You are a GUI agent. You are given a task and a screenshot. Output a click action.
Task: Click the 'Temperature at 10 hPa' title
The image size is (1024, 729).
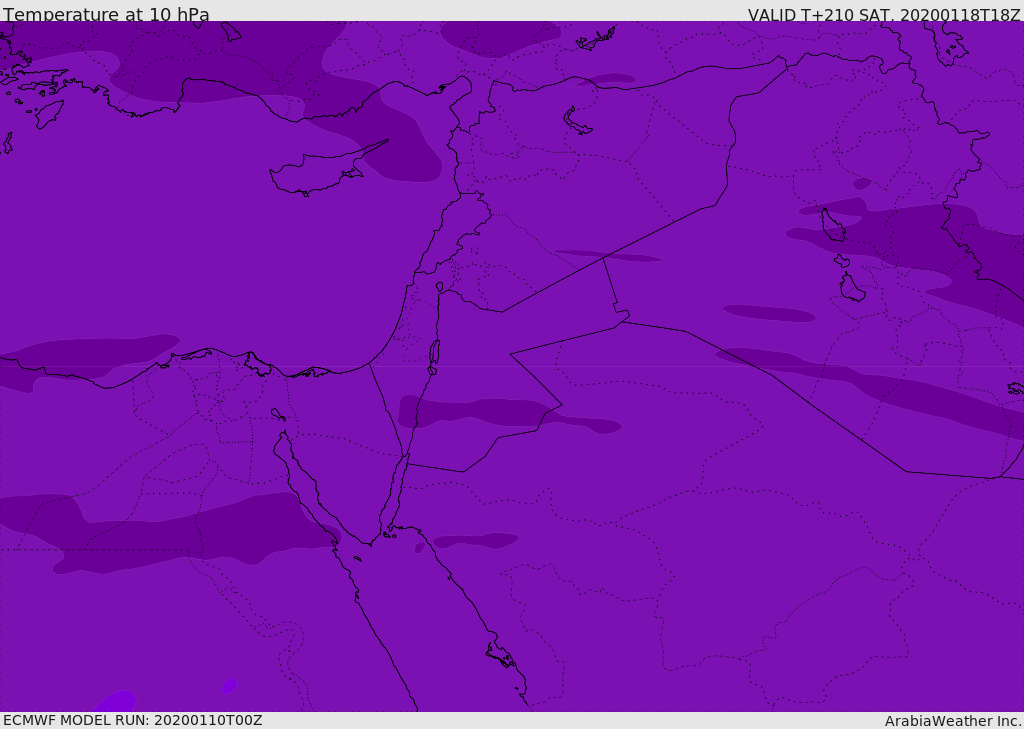coord(106,14)
